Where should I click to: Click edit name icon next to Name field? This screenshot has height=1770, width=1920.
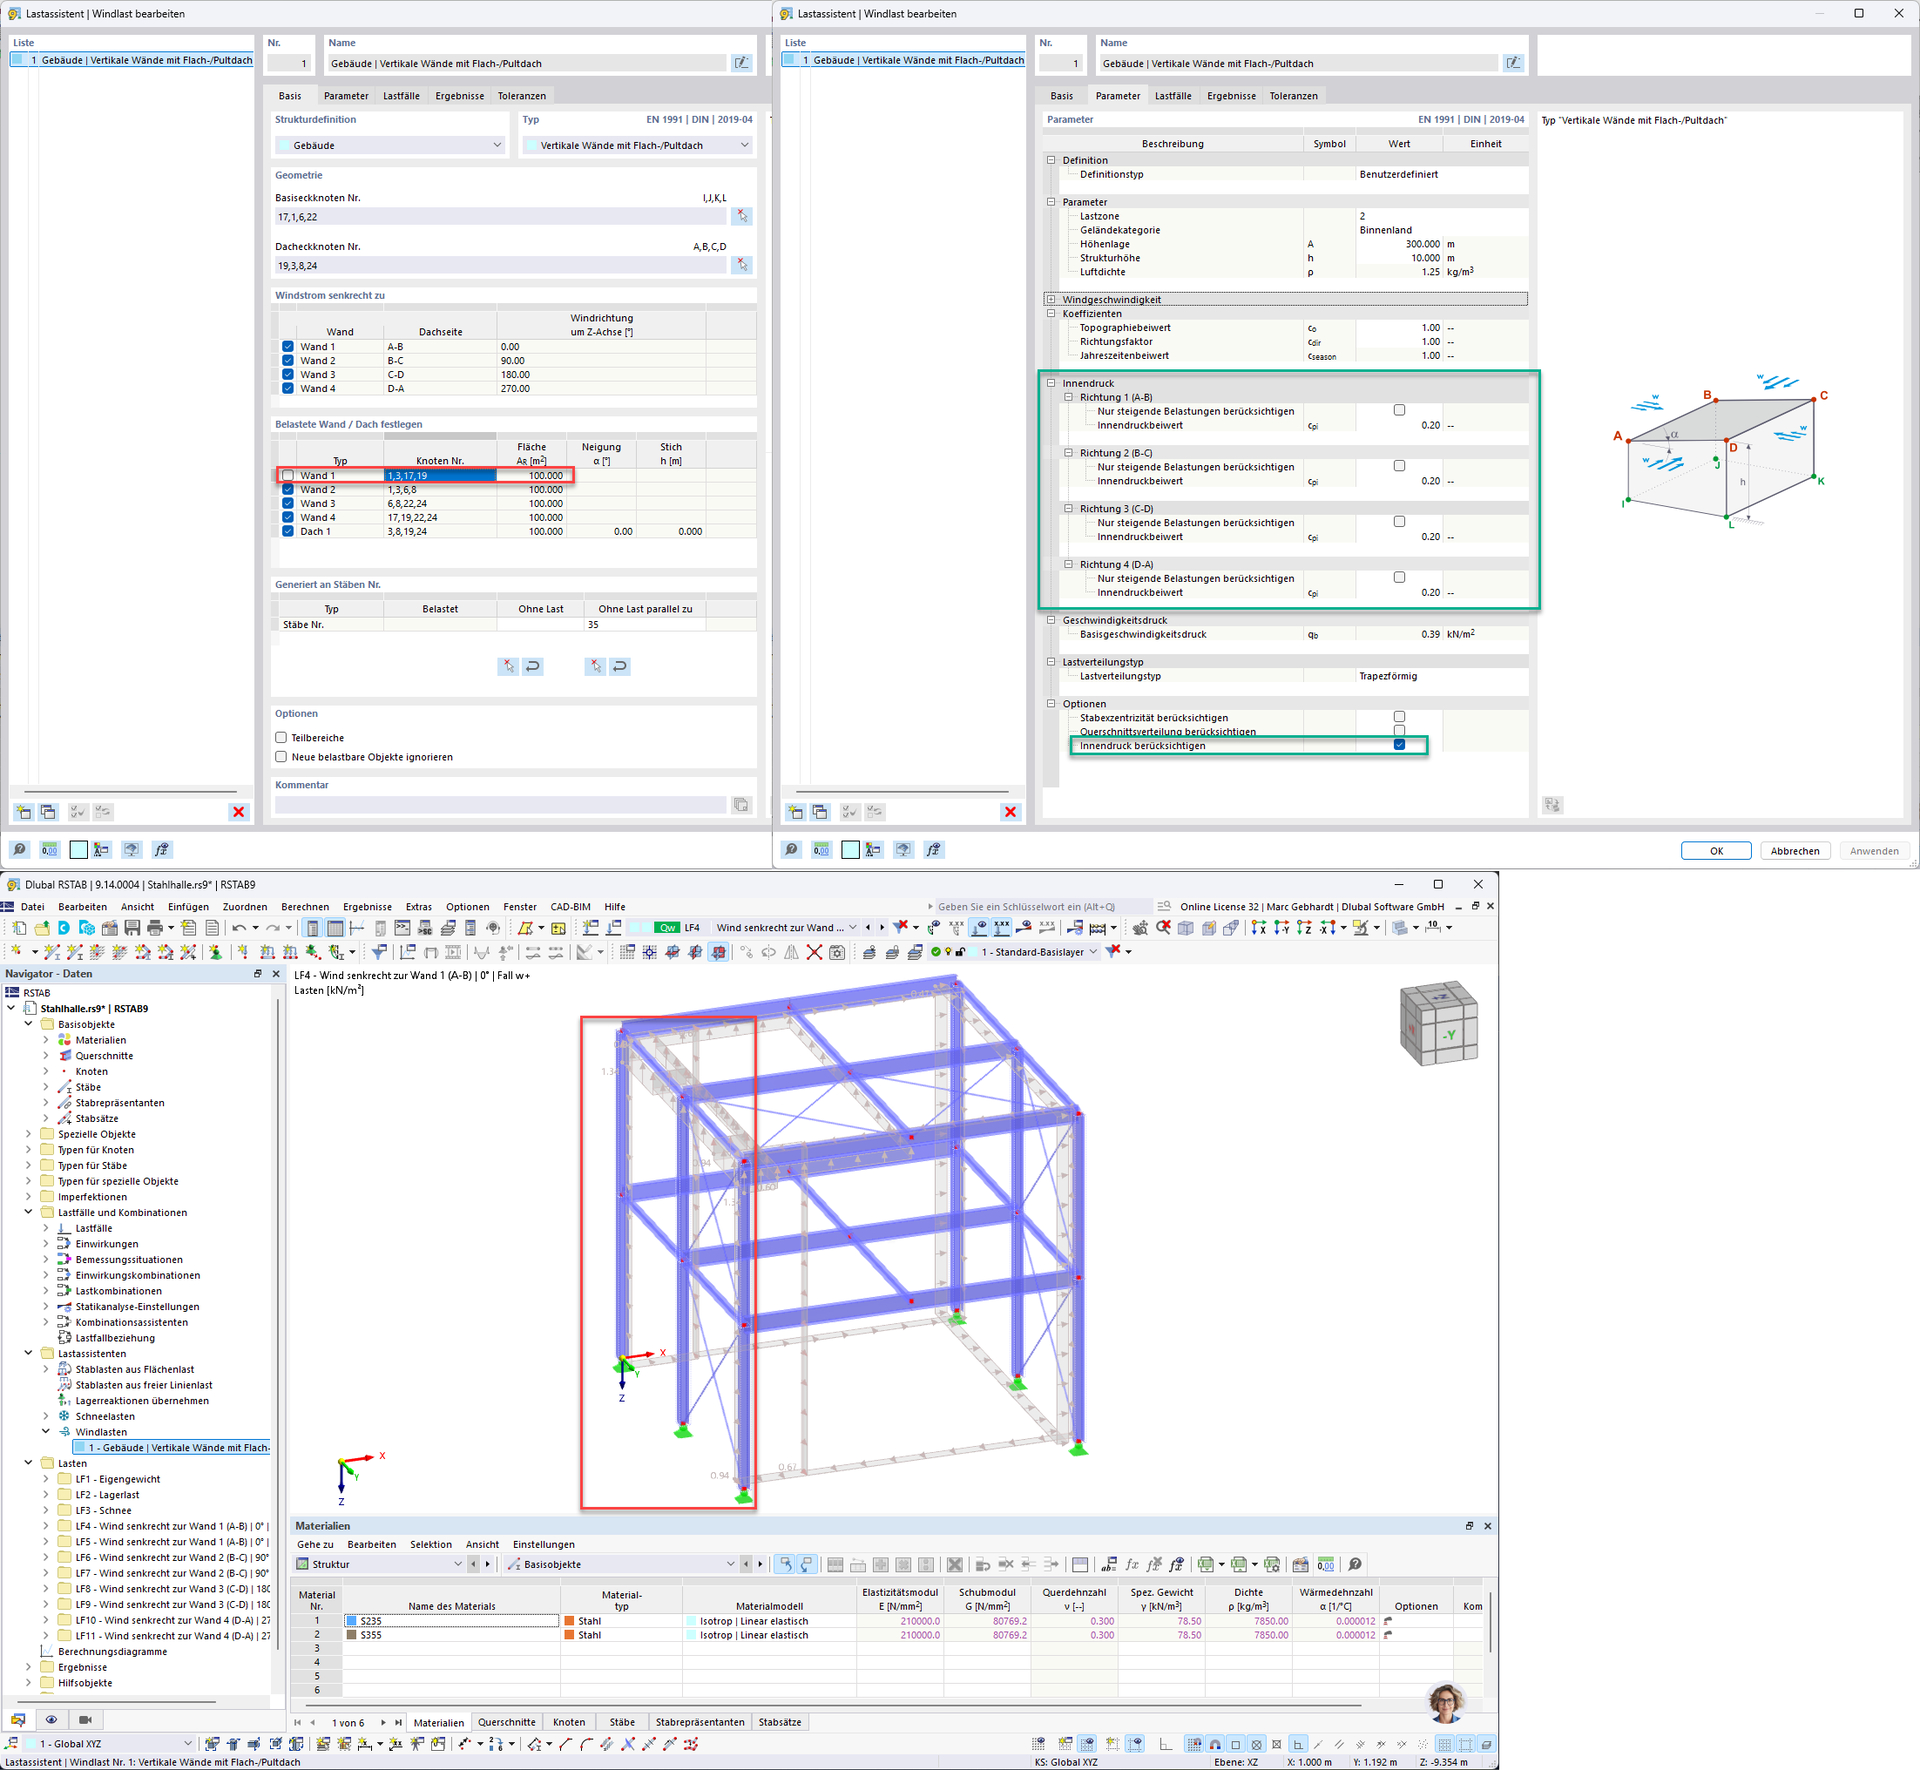tap(741, 63)
